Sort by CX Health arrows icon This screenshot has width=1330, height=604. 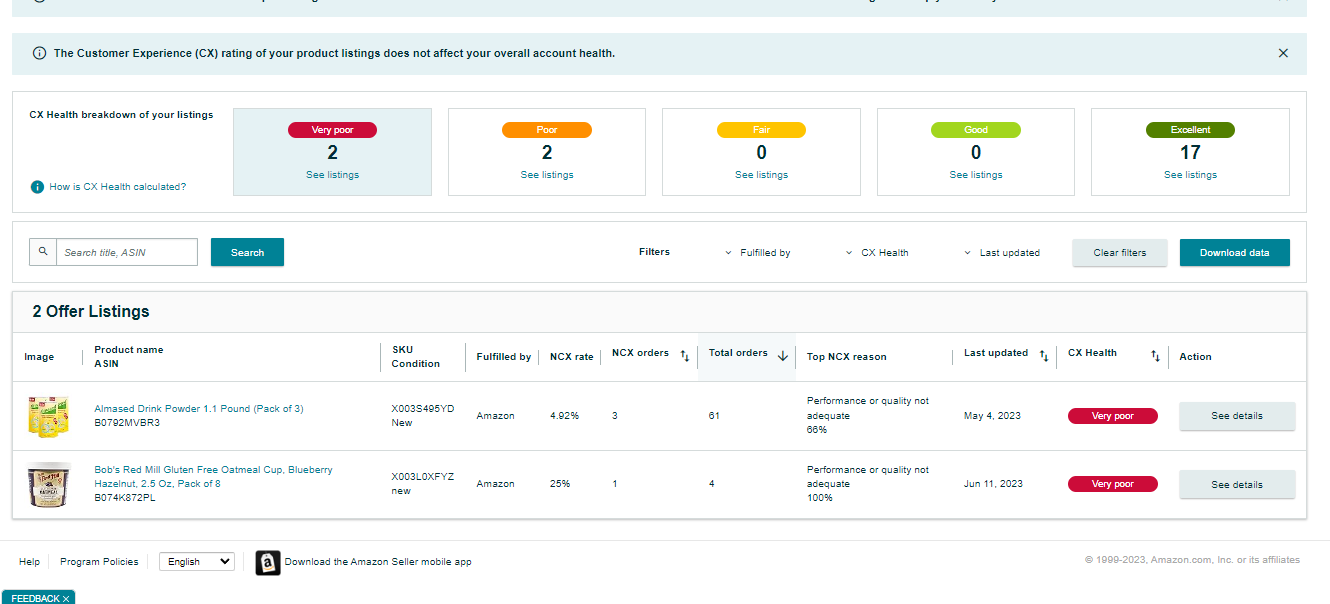pyautogui.click(x=1155, y=355)
